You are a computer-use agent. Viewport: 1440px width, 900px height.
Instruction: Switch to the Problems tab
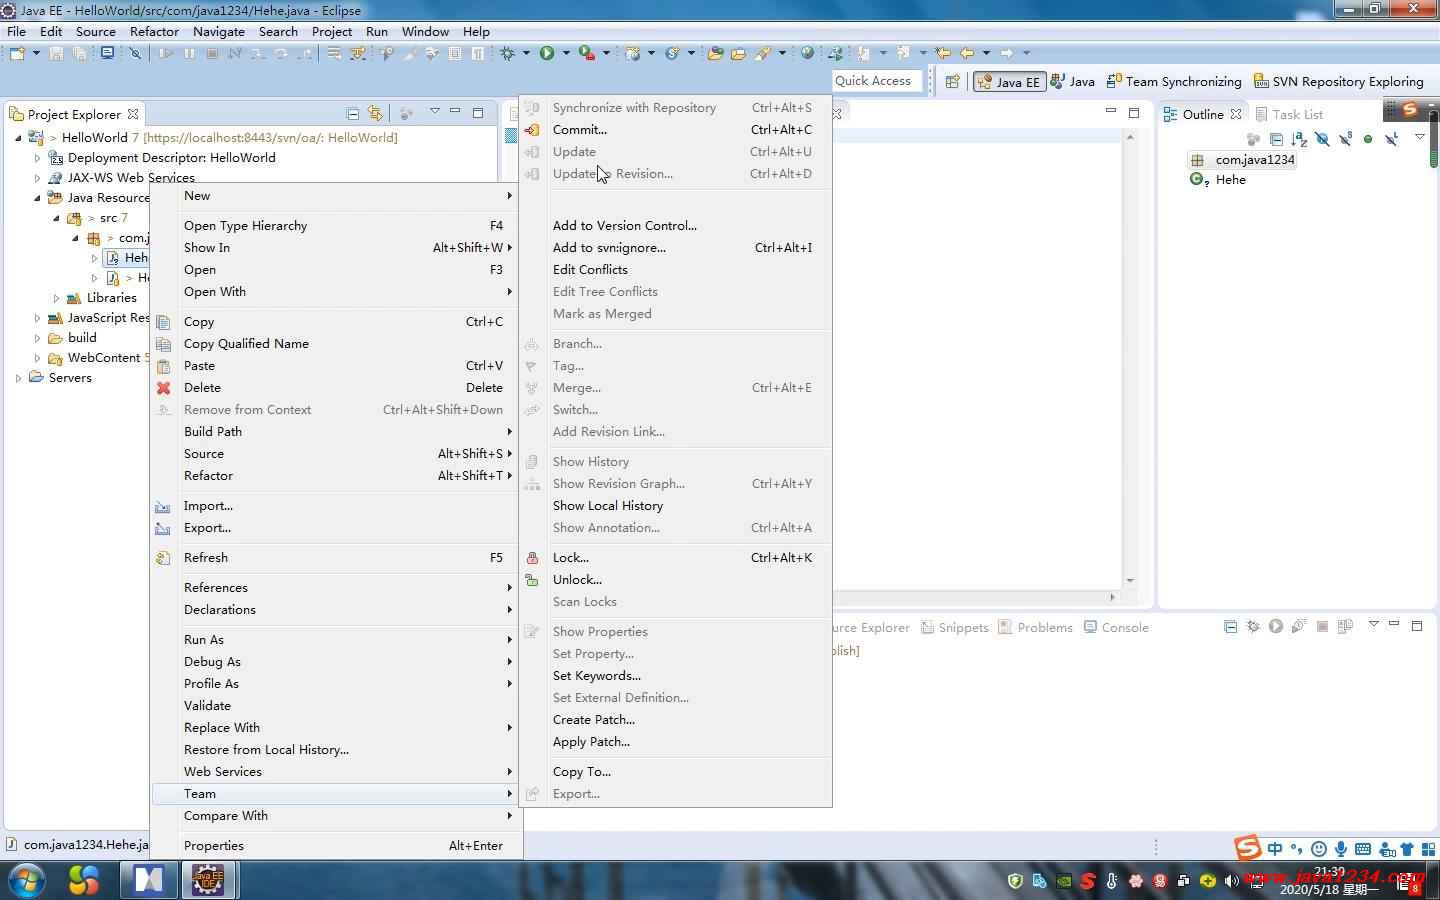1035,628
